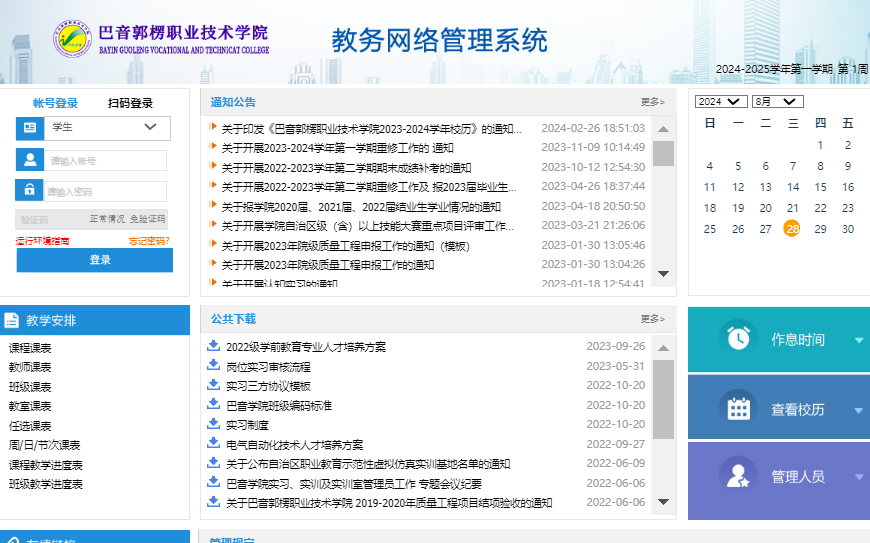Click download icon for 实习制度
Viewport: 870px width, 543px height.
(x=214, y=423)
